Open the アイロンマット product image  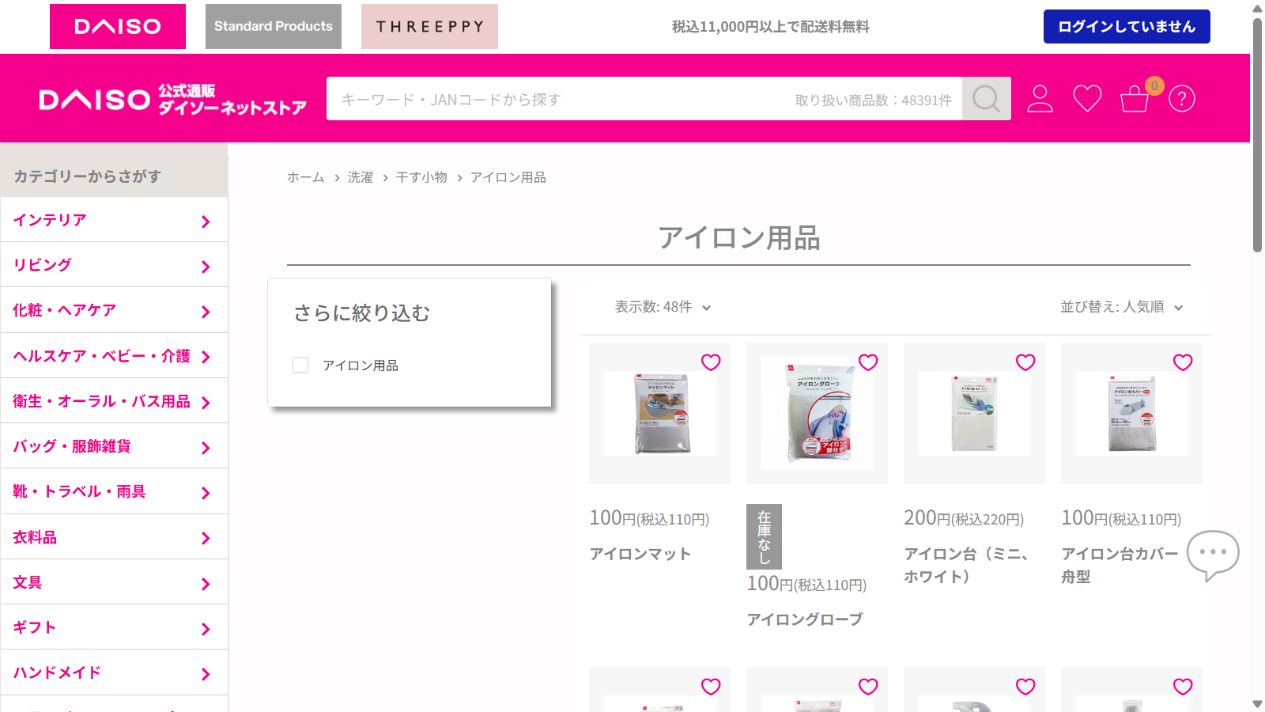[660, 414]
